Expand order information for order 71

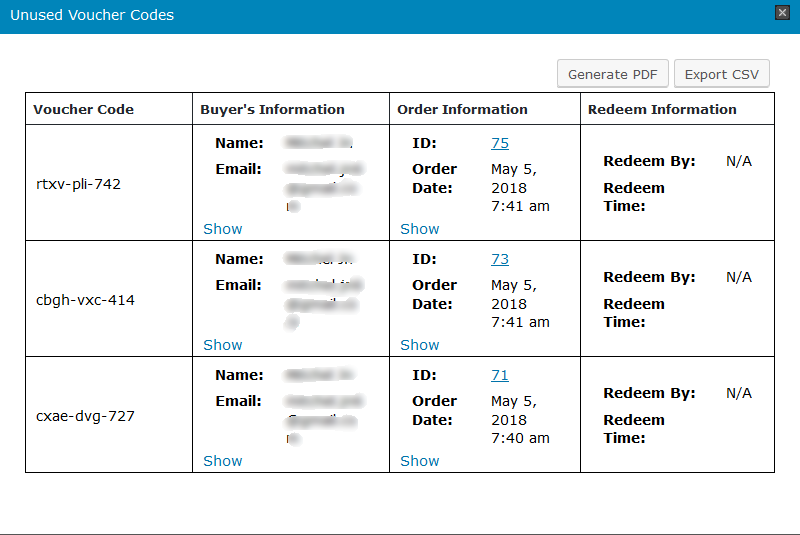click(x=419, y=461)
